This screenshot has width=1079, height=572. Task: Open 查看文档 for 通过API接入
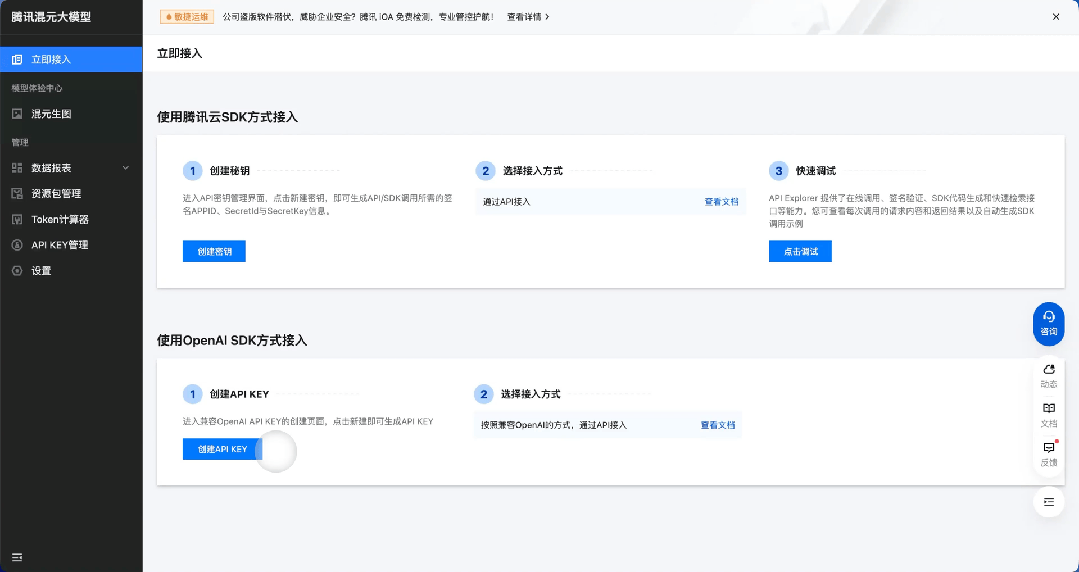[x=721, y=202]
